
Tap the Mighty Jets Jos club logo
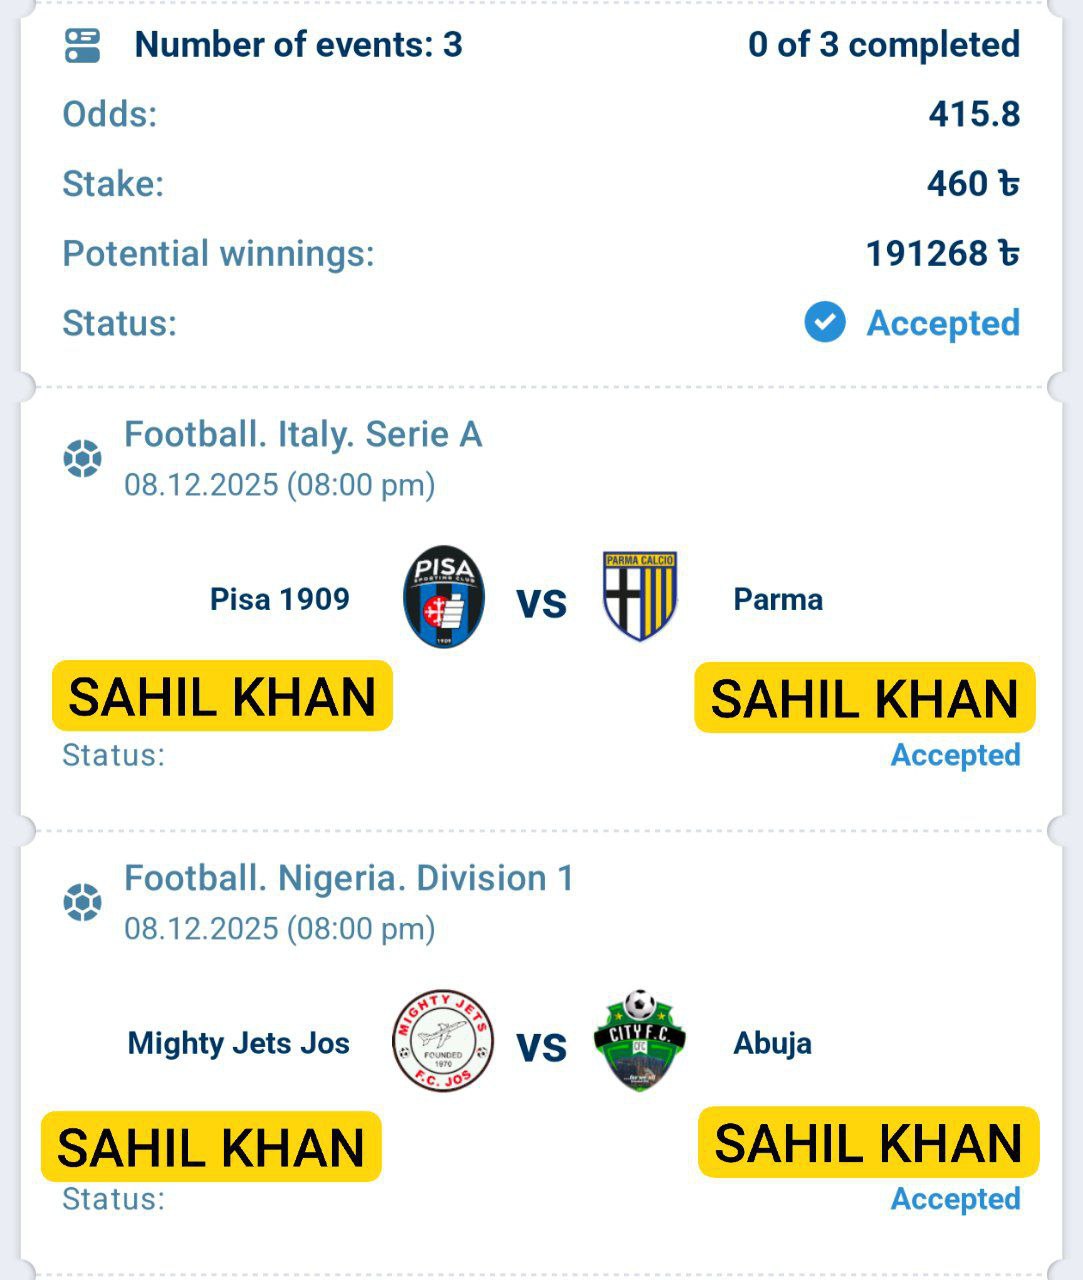coord(442,1040)
